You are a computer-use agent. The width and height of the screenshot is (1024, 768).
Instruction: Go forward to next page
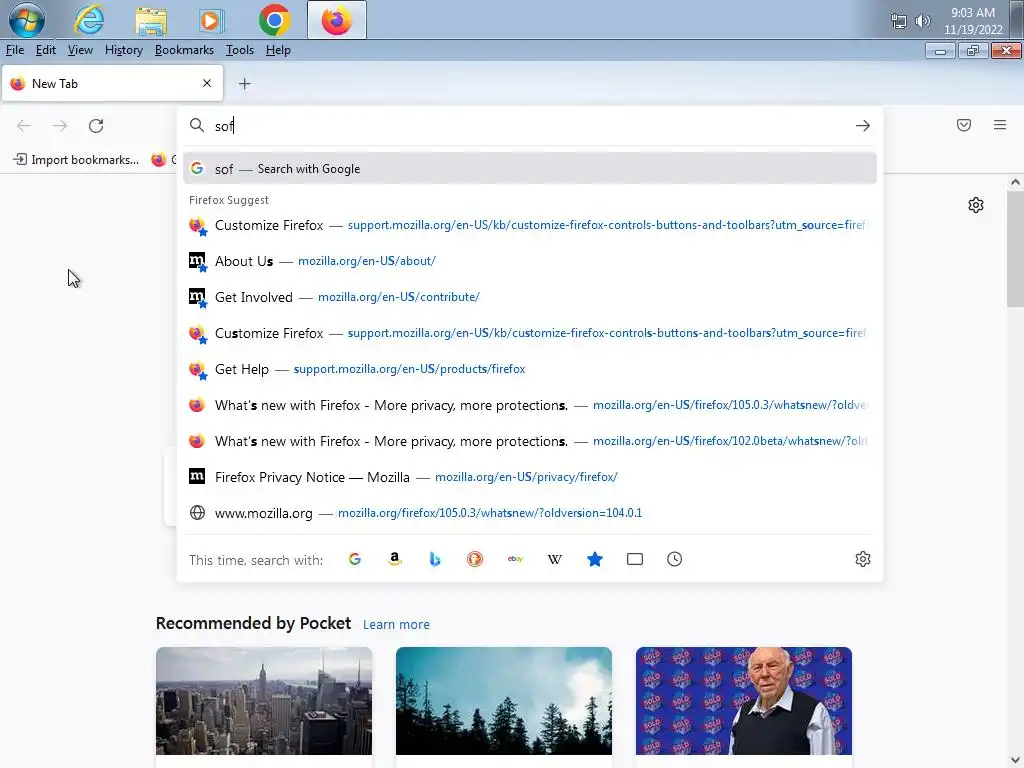[60, 125]
